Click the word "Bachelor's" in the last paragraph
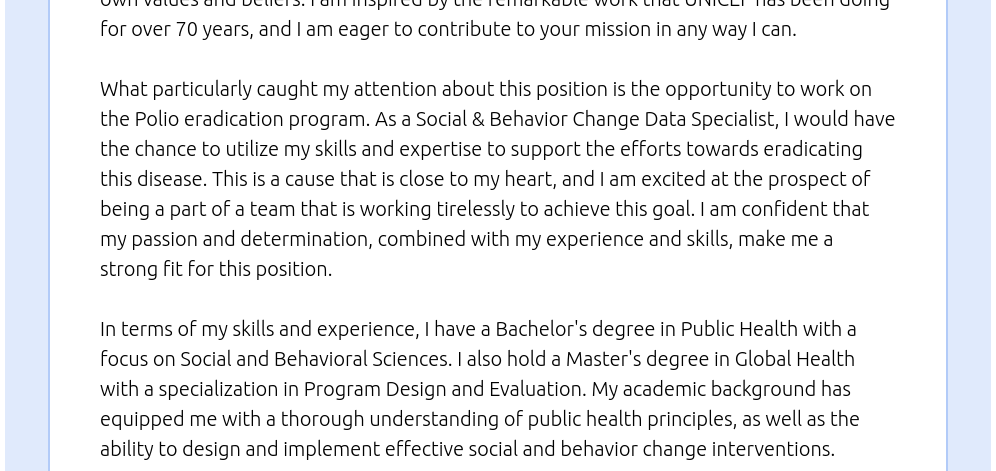 pyautogui.click(x=542, y=329)
